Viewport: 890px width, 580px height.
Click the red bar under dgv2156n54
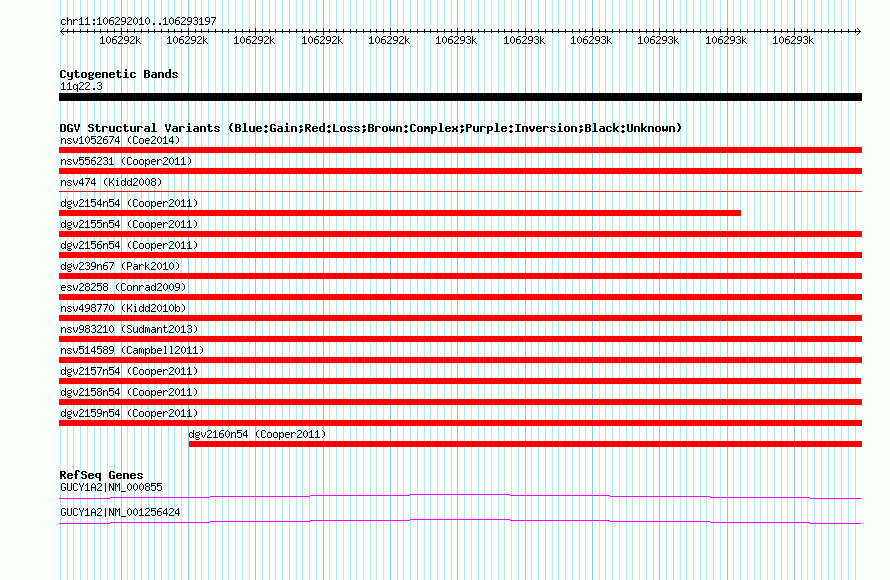[x=460, y=255]
